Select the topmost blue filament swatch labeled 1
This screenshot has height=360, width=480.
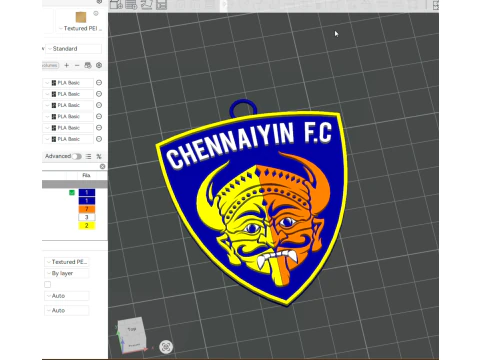(x=87, y=192)
